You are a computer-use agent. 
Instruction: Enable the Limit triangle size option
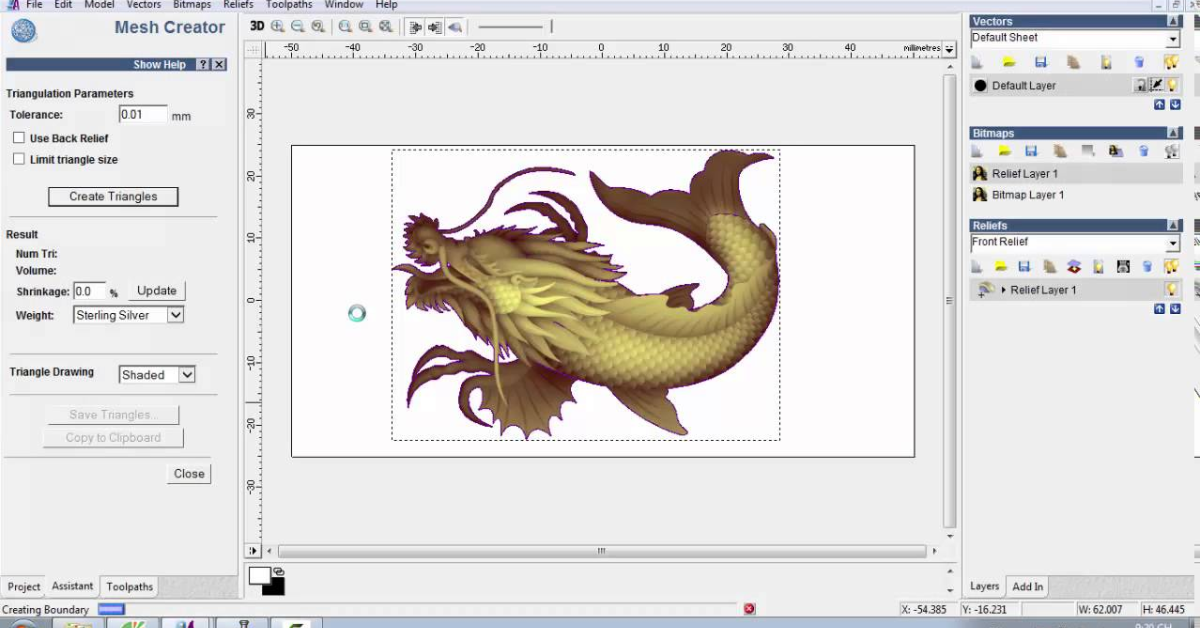(18, 159)
